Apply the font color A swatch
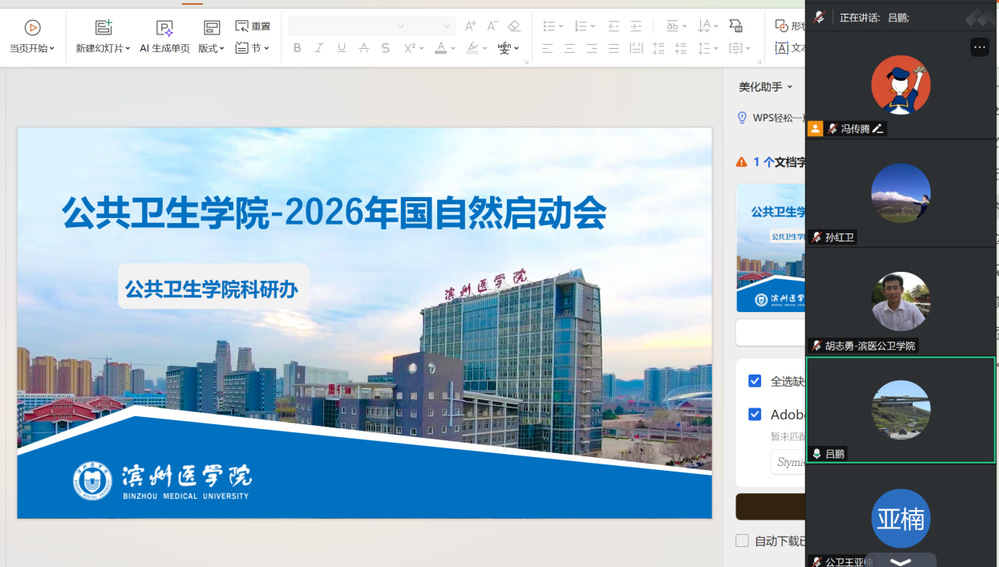This screenshot has width=999, height=567. point(441,48)
